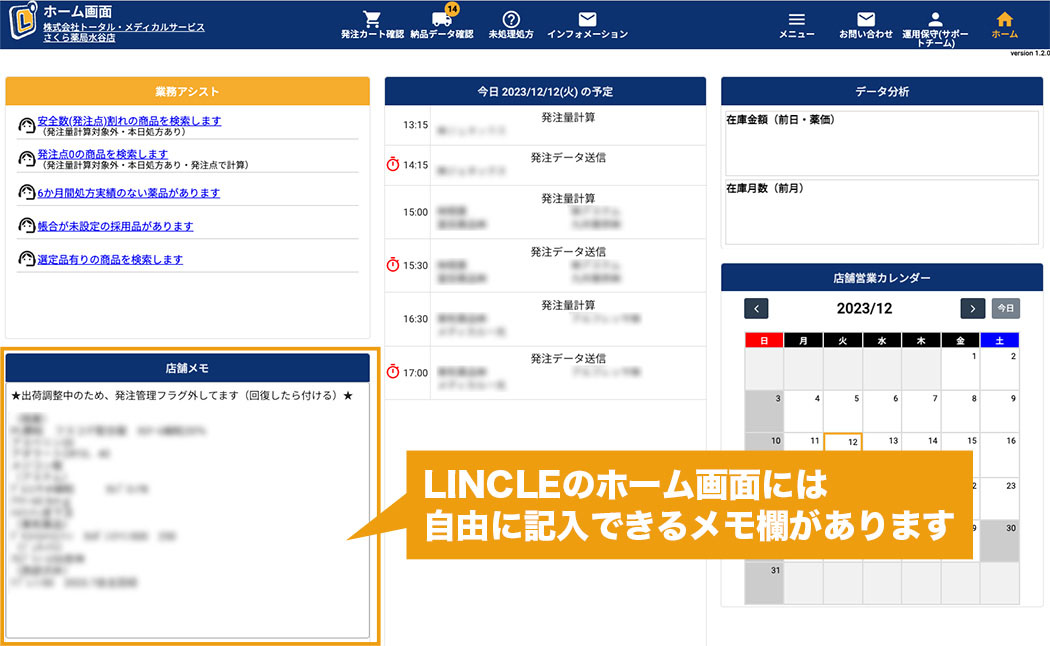Click the LINCLE logo icon
Image resolution: width=1050 pixels, height=646 pixels.
pyautogui.click(x=23, y=21)
